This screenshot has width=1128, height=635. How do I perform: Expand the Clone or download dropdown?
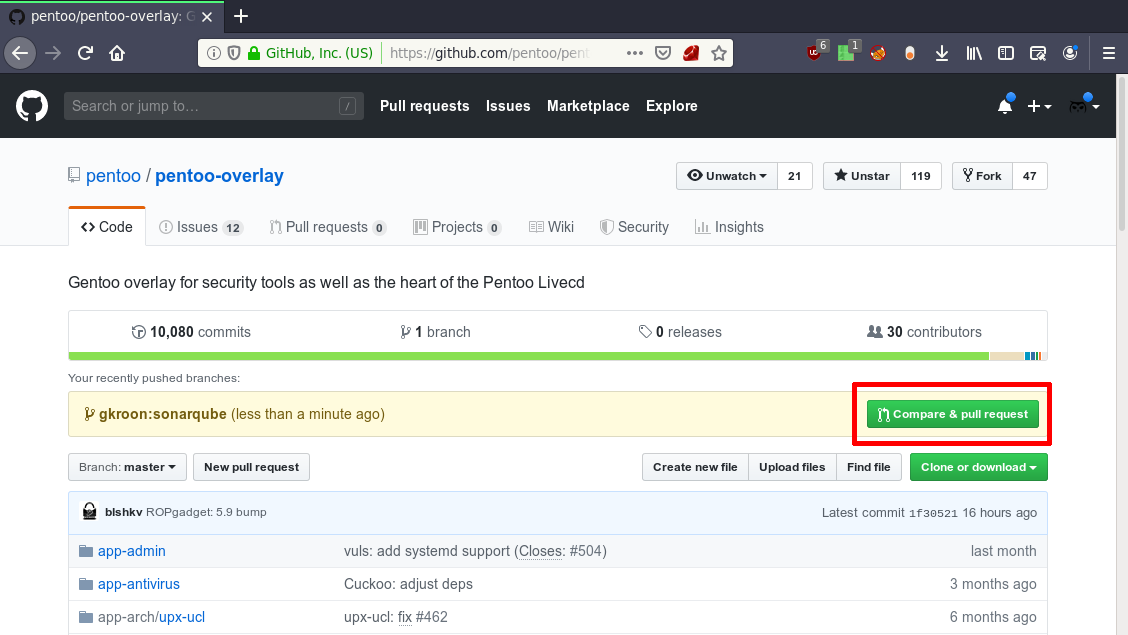point(978,467)
